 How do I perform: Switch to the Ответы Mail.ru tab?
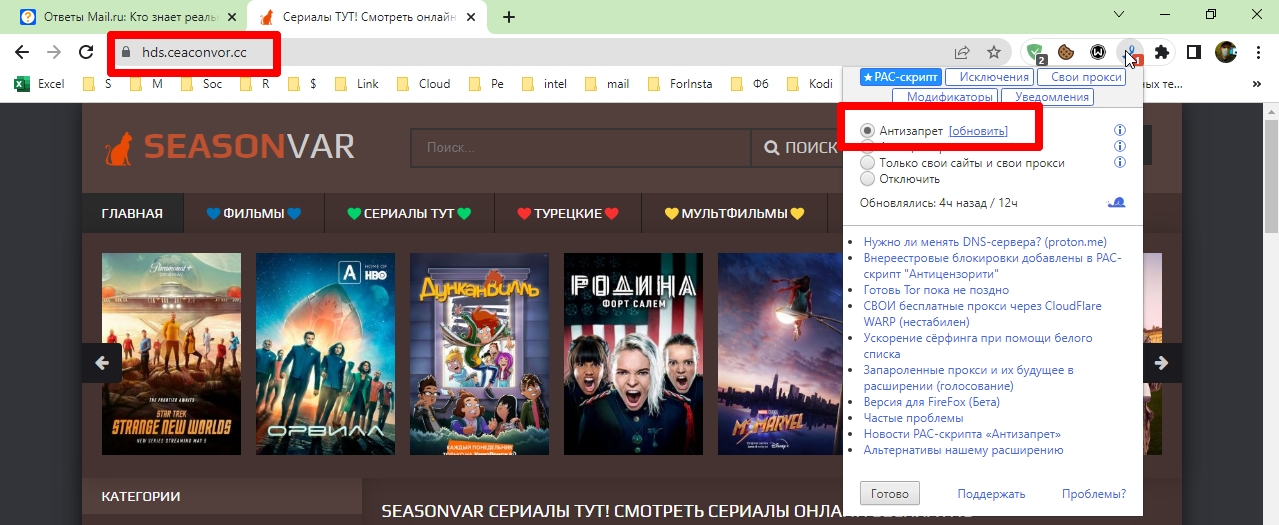(130, 17)
